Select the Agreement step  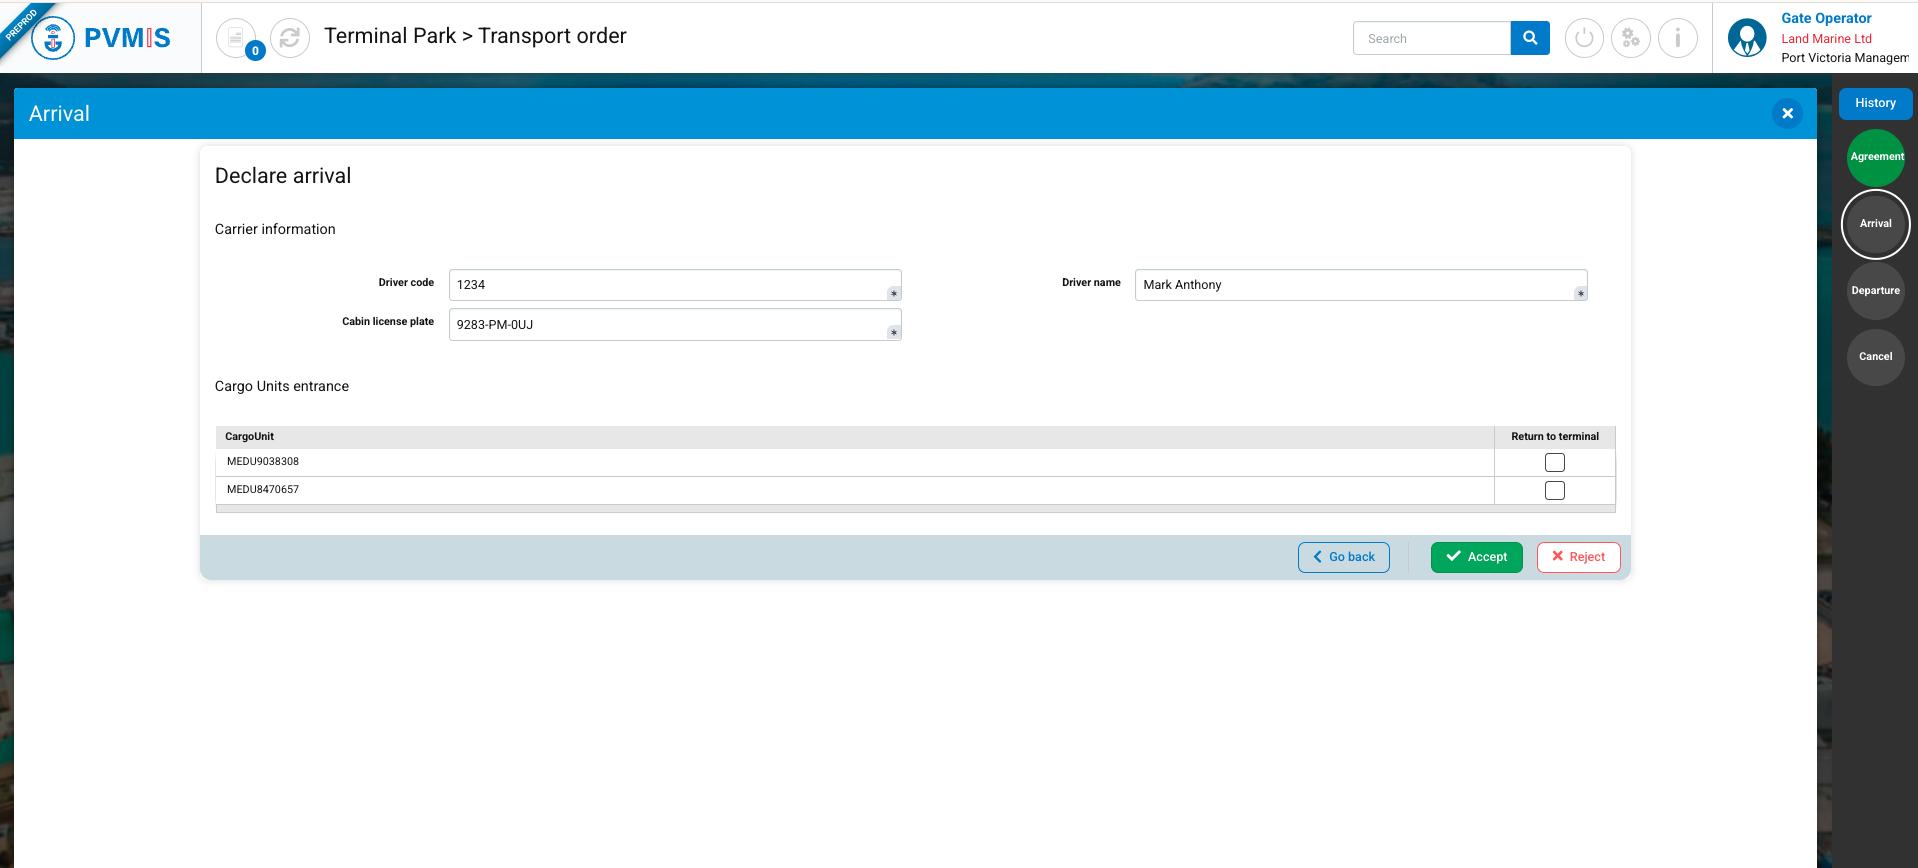1875,157
